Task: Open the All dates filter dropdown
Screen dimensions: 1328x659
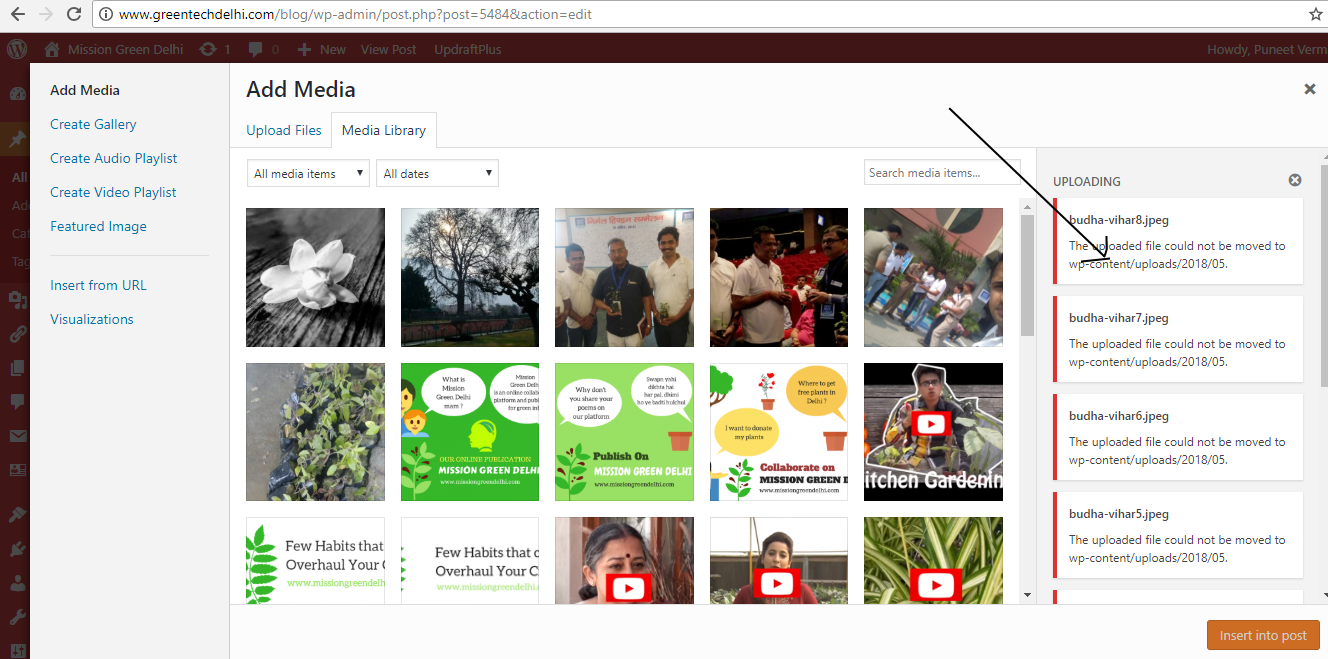Action: 437,173
